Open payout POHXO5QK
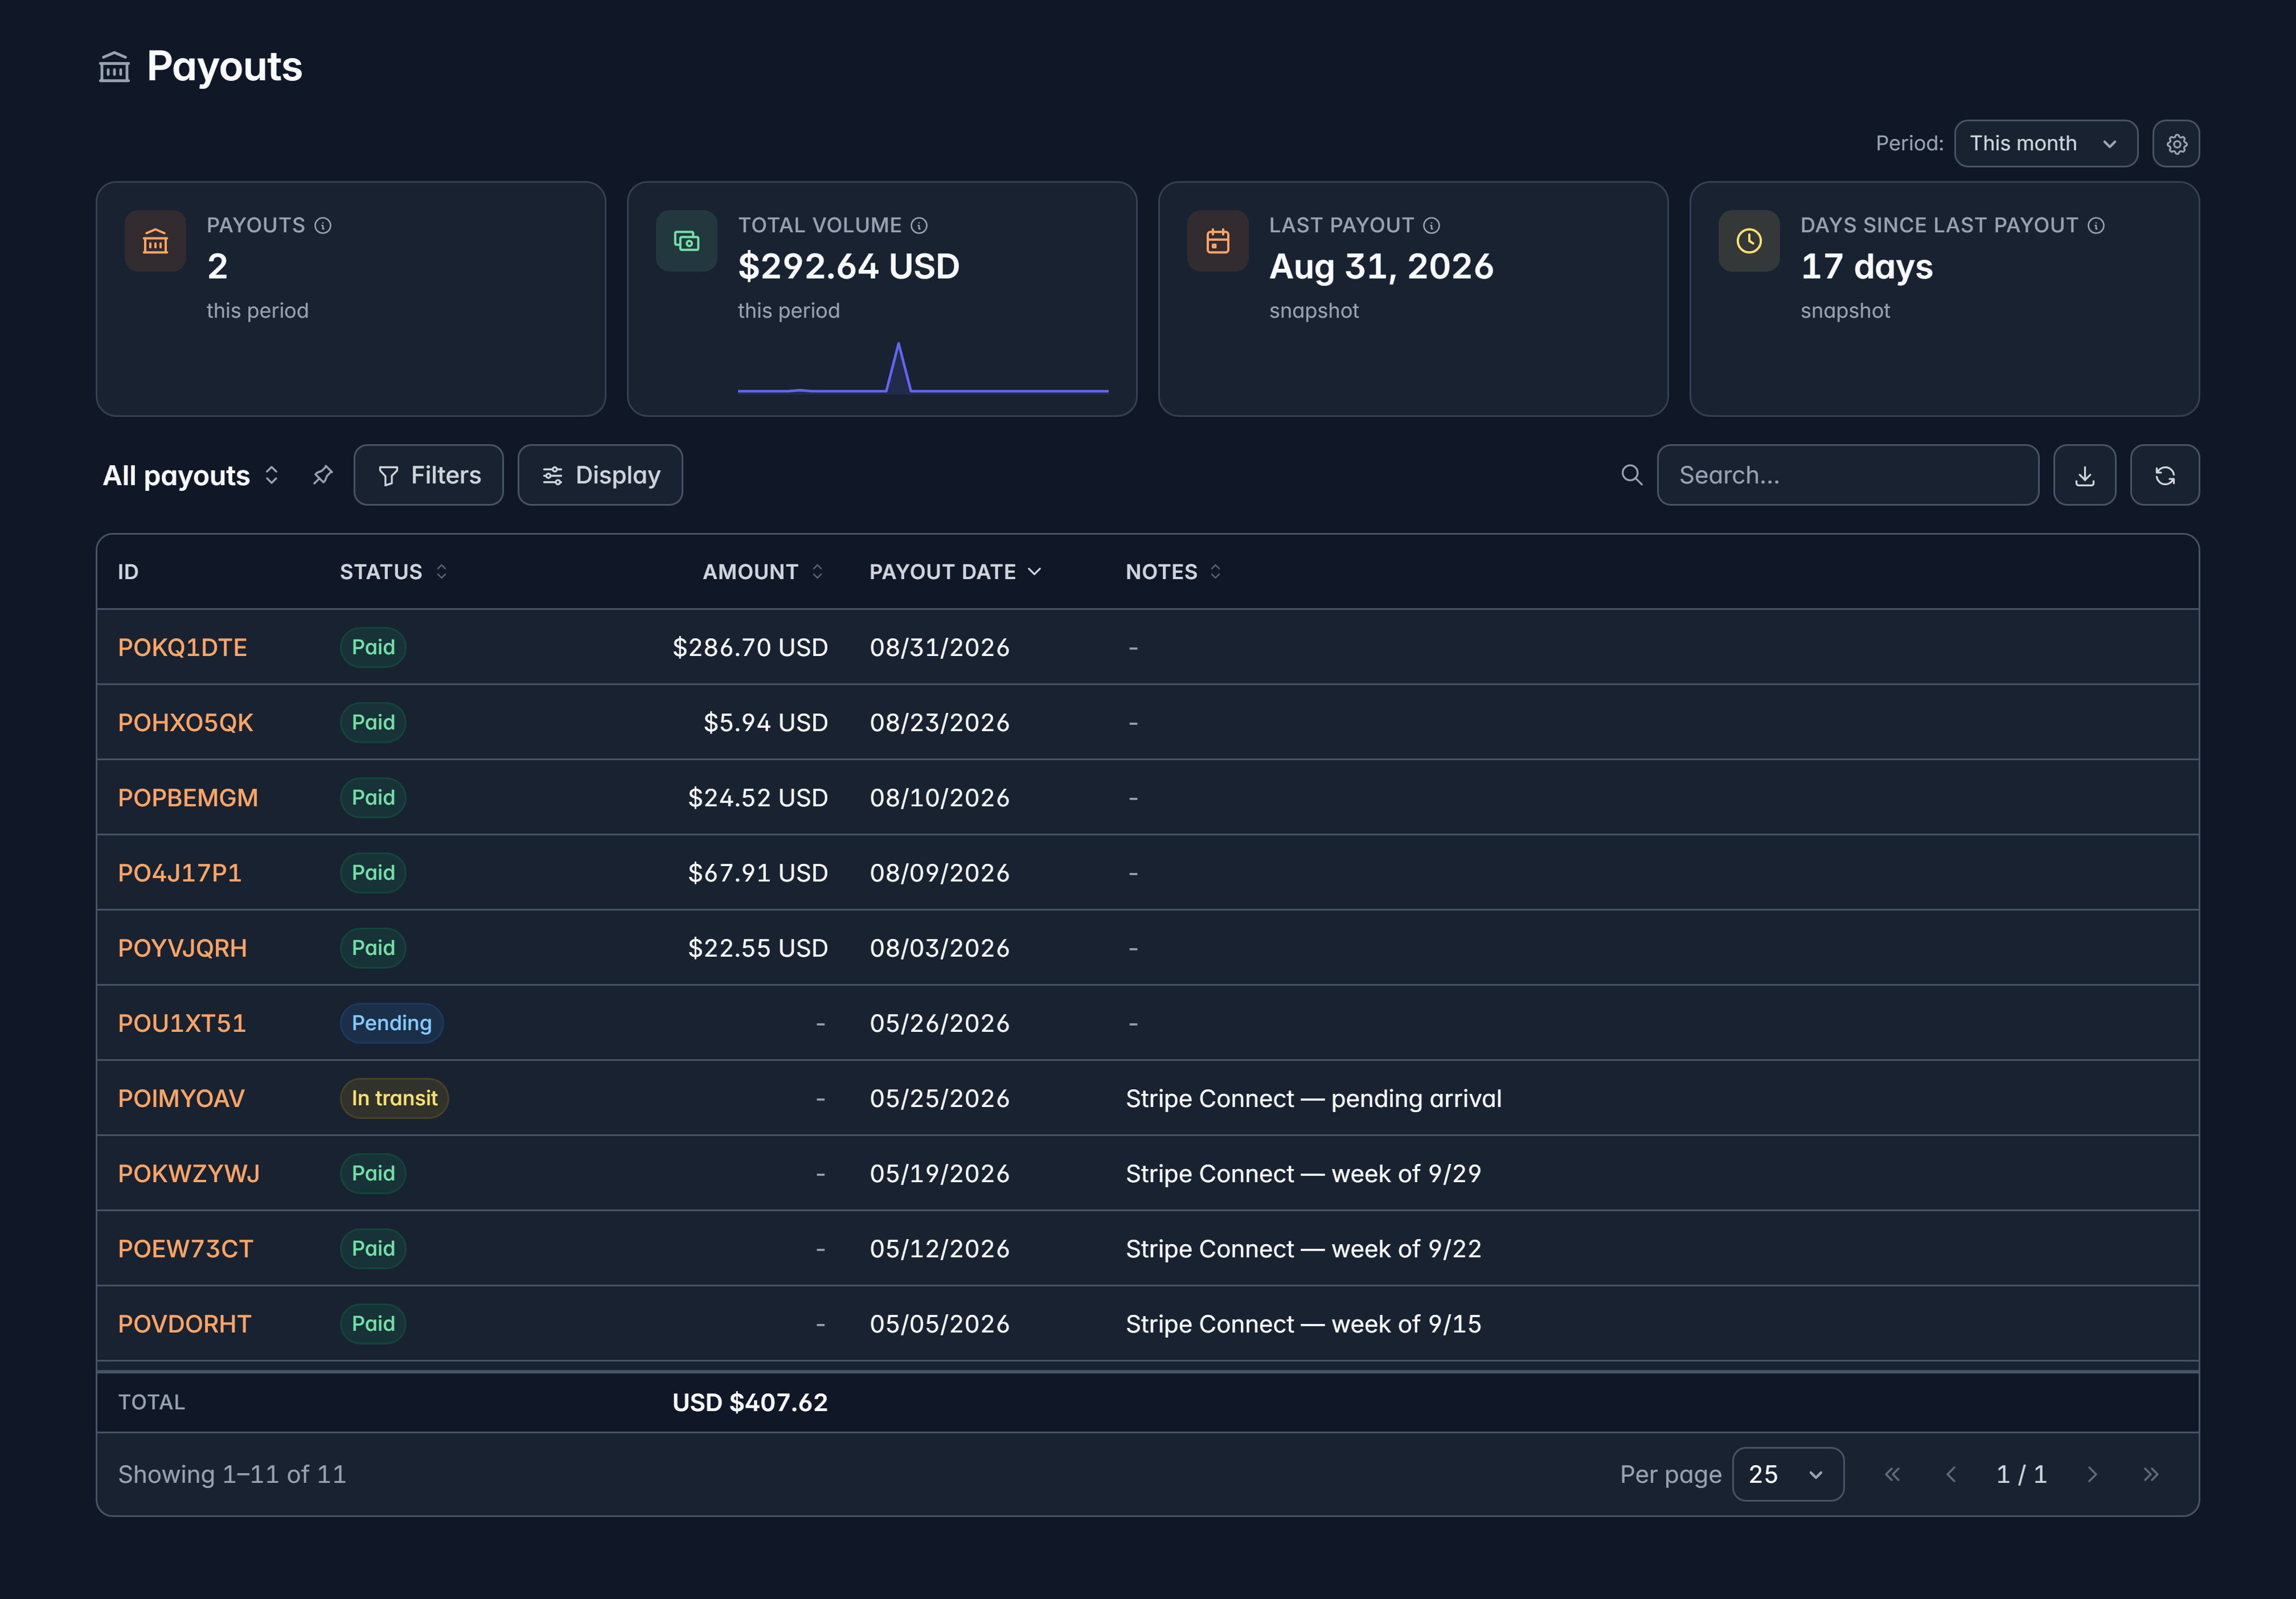This screenshot has height=1599, width=2296. [x=185, y=722]
